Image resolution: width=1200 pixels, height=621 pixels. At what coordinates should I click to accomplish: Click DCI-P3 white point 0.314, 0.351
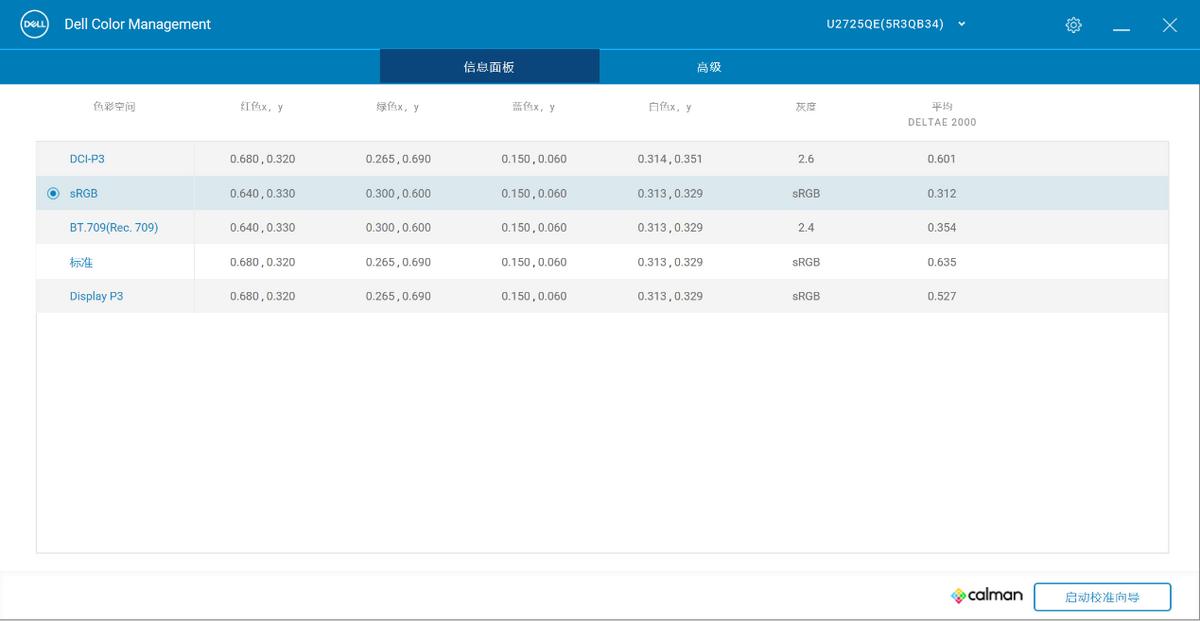pos(670,159)
